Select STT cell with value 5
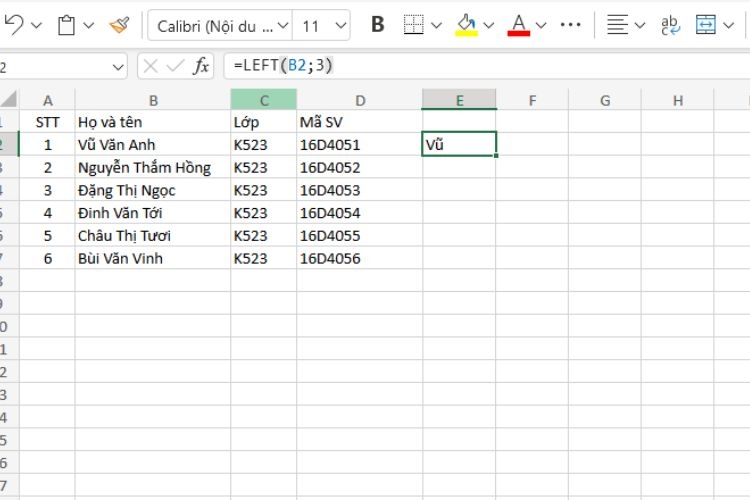The height and width of the screenshot is (500, 750). click(47, 235)
